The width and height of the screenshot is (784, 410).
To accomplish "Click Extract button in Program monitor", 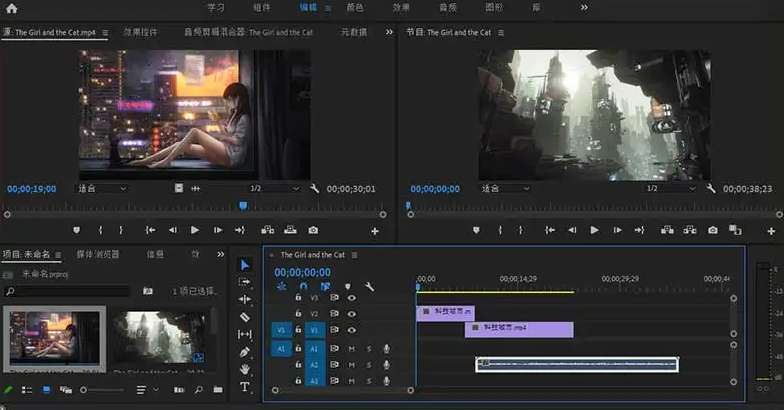I will click(x=690, y=230).
